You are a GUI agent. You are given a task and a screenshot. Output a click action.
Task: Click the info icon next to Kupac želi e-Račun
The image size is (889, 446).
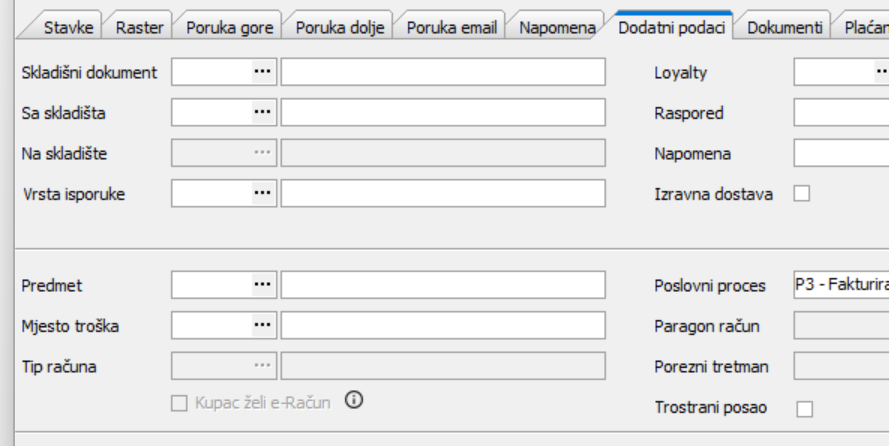tap(354, 400)
